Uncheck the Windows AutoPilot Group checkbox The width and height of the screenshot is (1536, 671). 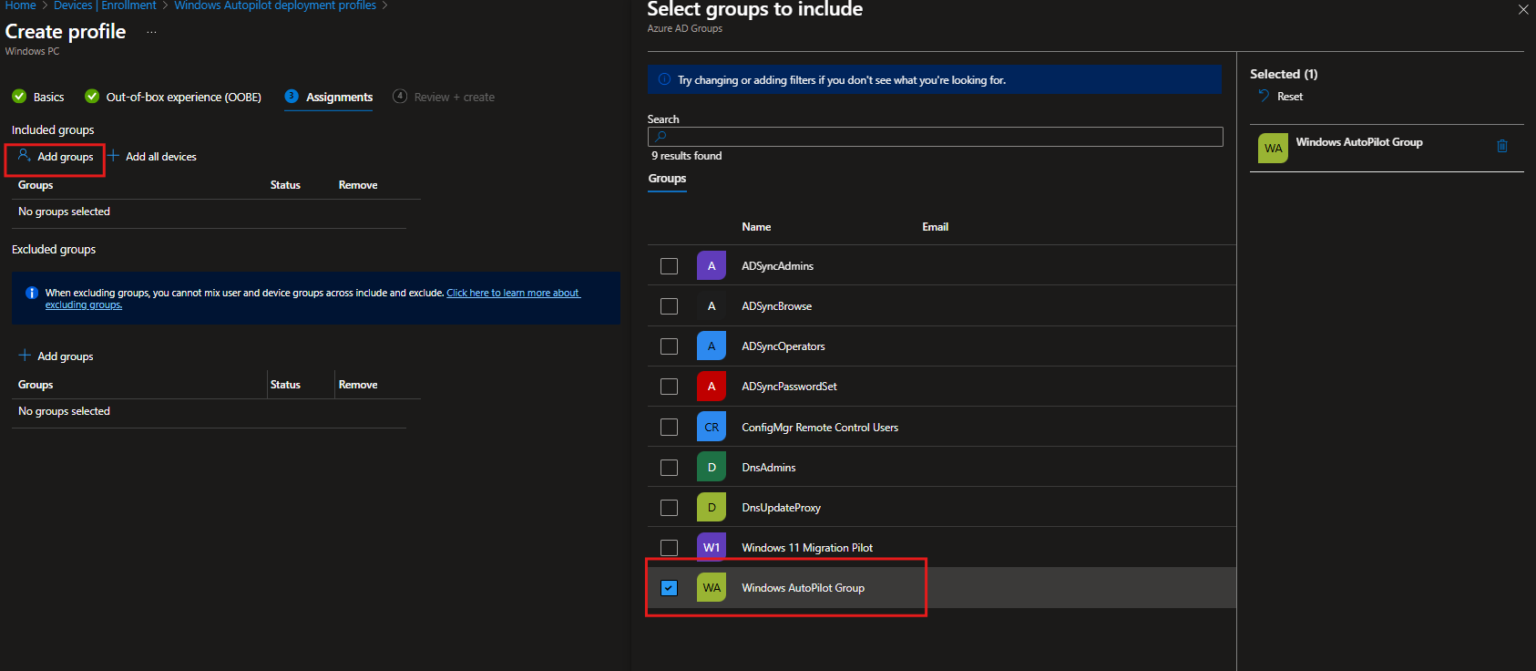click(668, 588)
